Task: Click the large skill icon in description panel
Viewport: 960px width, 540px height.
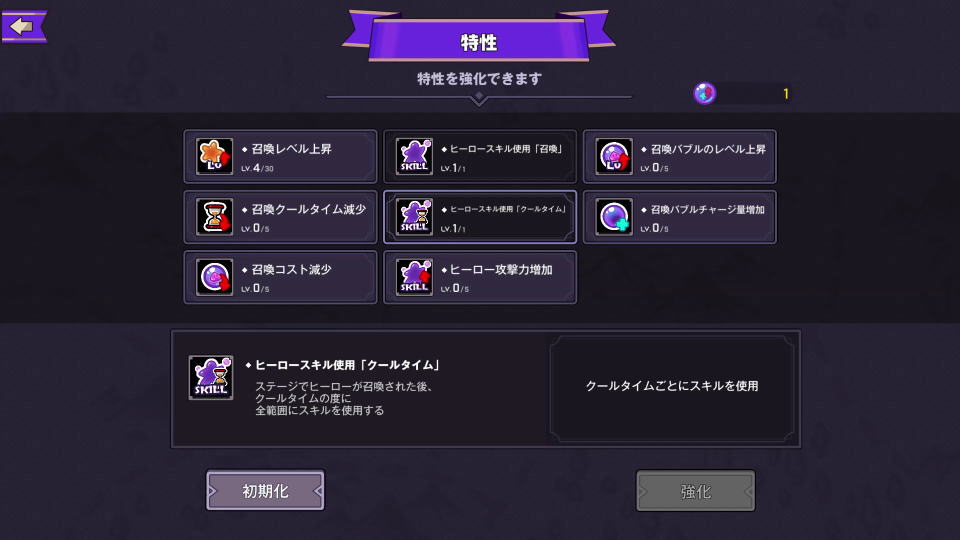Action: (x=211, y=378)
